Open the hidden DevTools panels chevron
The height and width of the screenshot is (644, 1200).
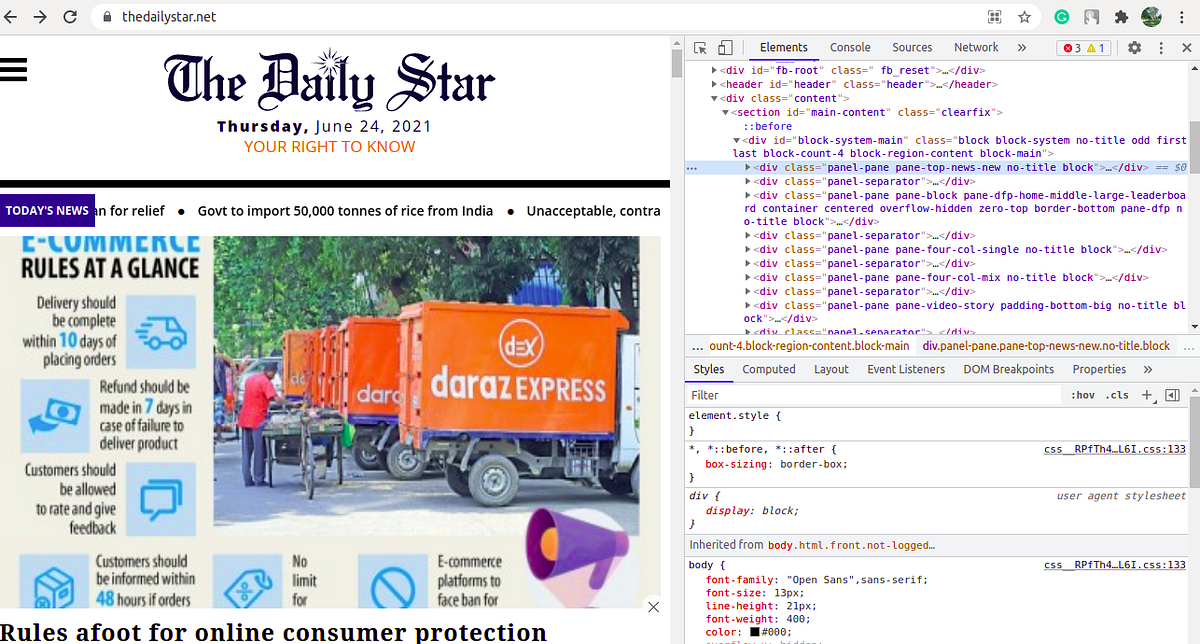pyautogui.click(x=1022, y=47)
